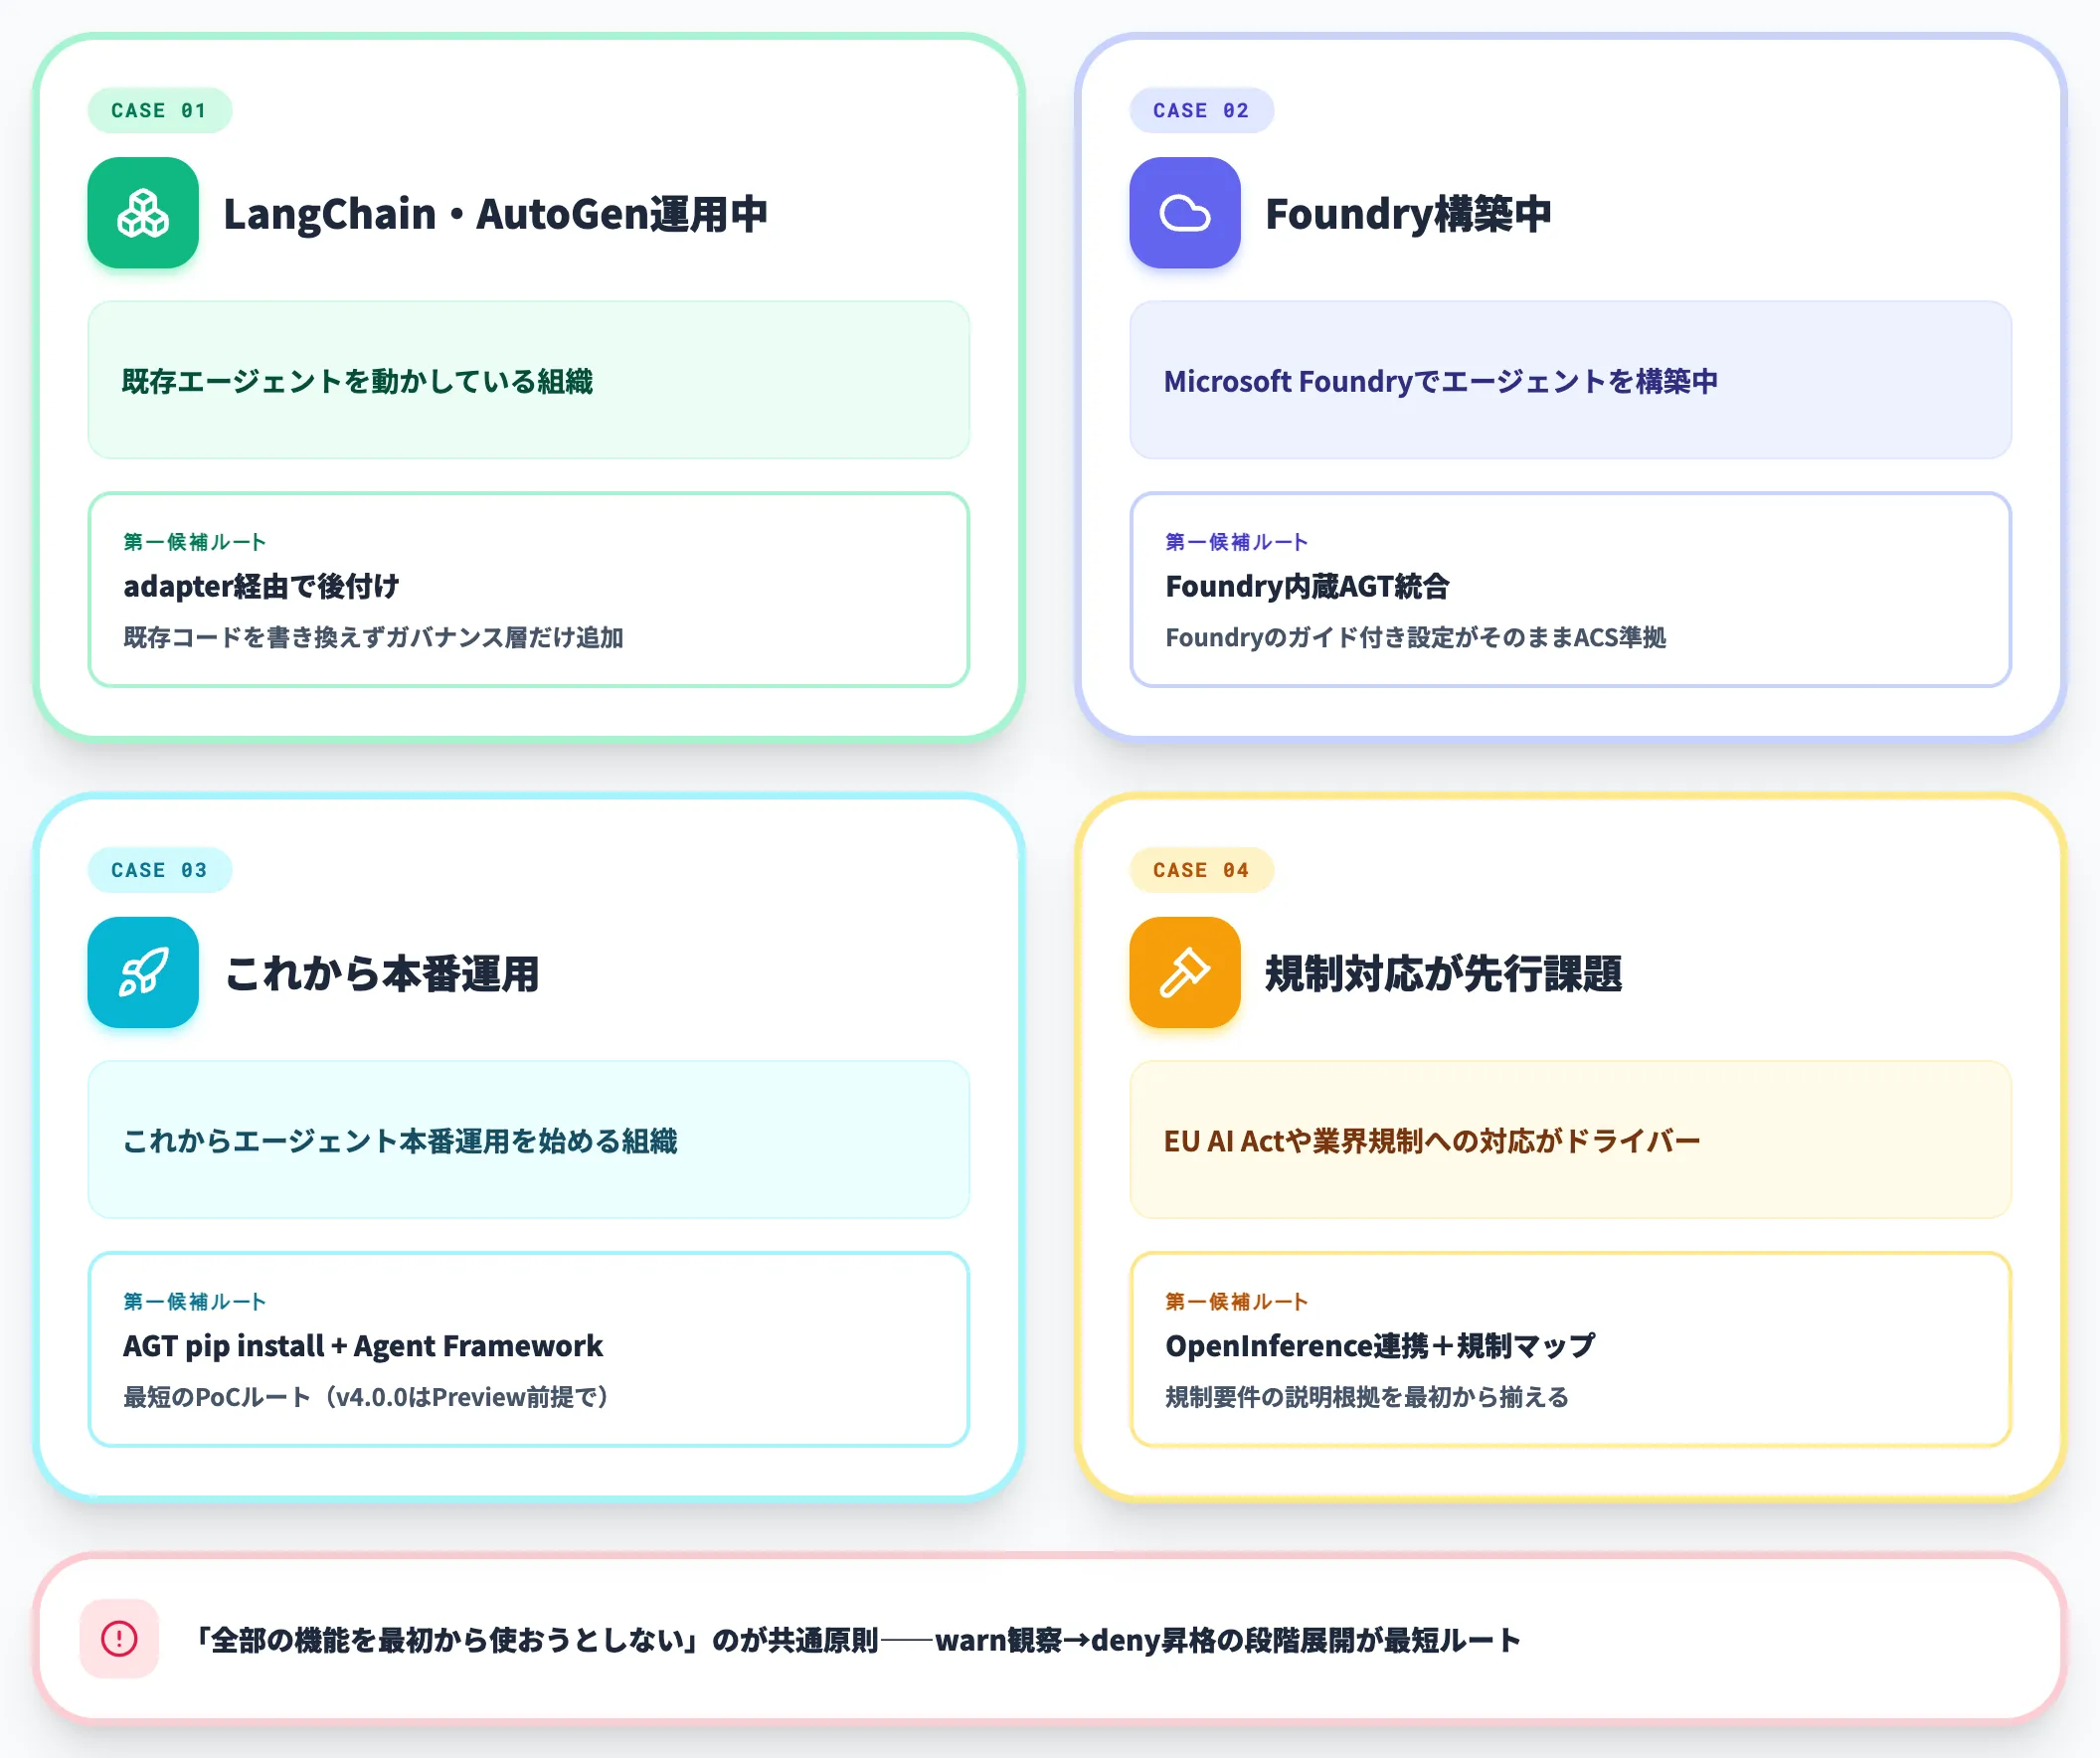
Task: Click the heading LangChain・AutoGen運用中
Action: pyautogui.click(x=495, y=214)
